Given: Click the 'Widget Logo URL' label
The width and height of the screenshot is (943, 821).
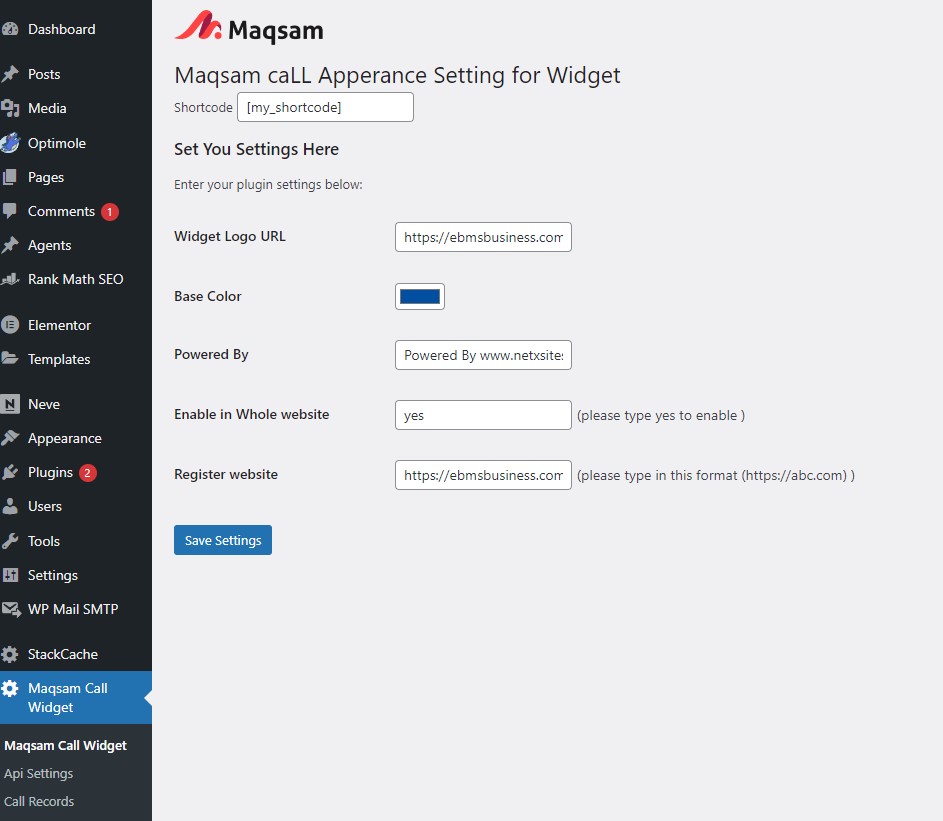Looking at the screenshot, I should coord(230,236).
